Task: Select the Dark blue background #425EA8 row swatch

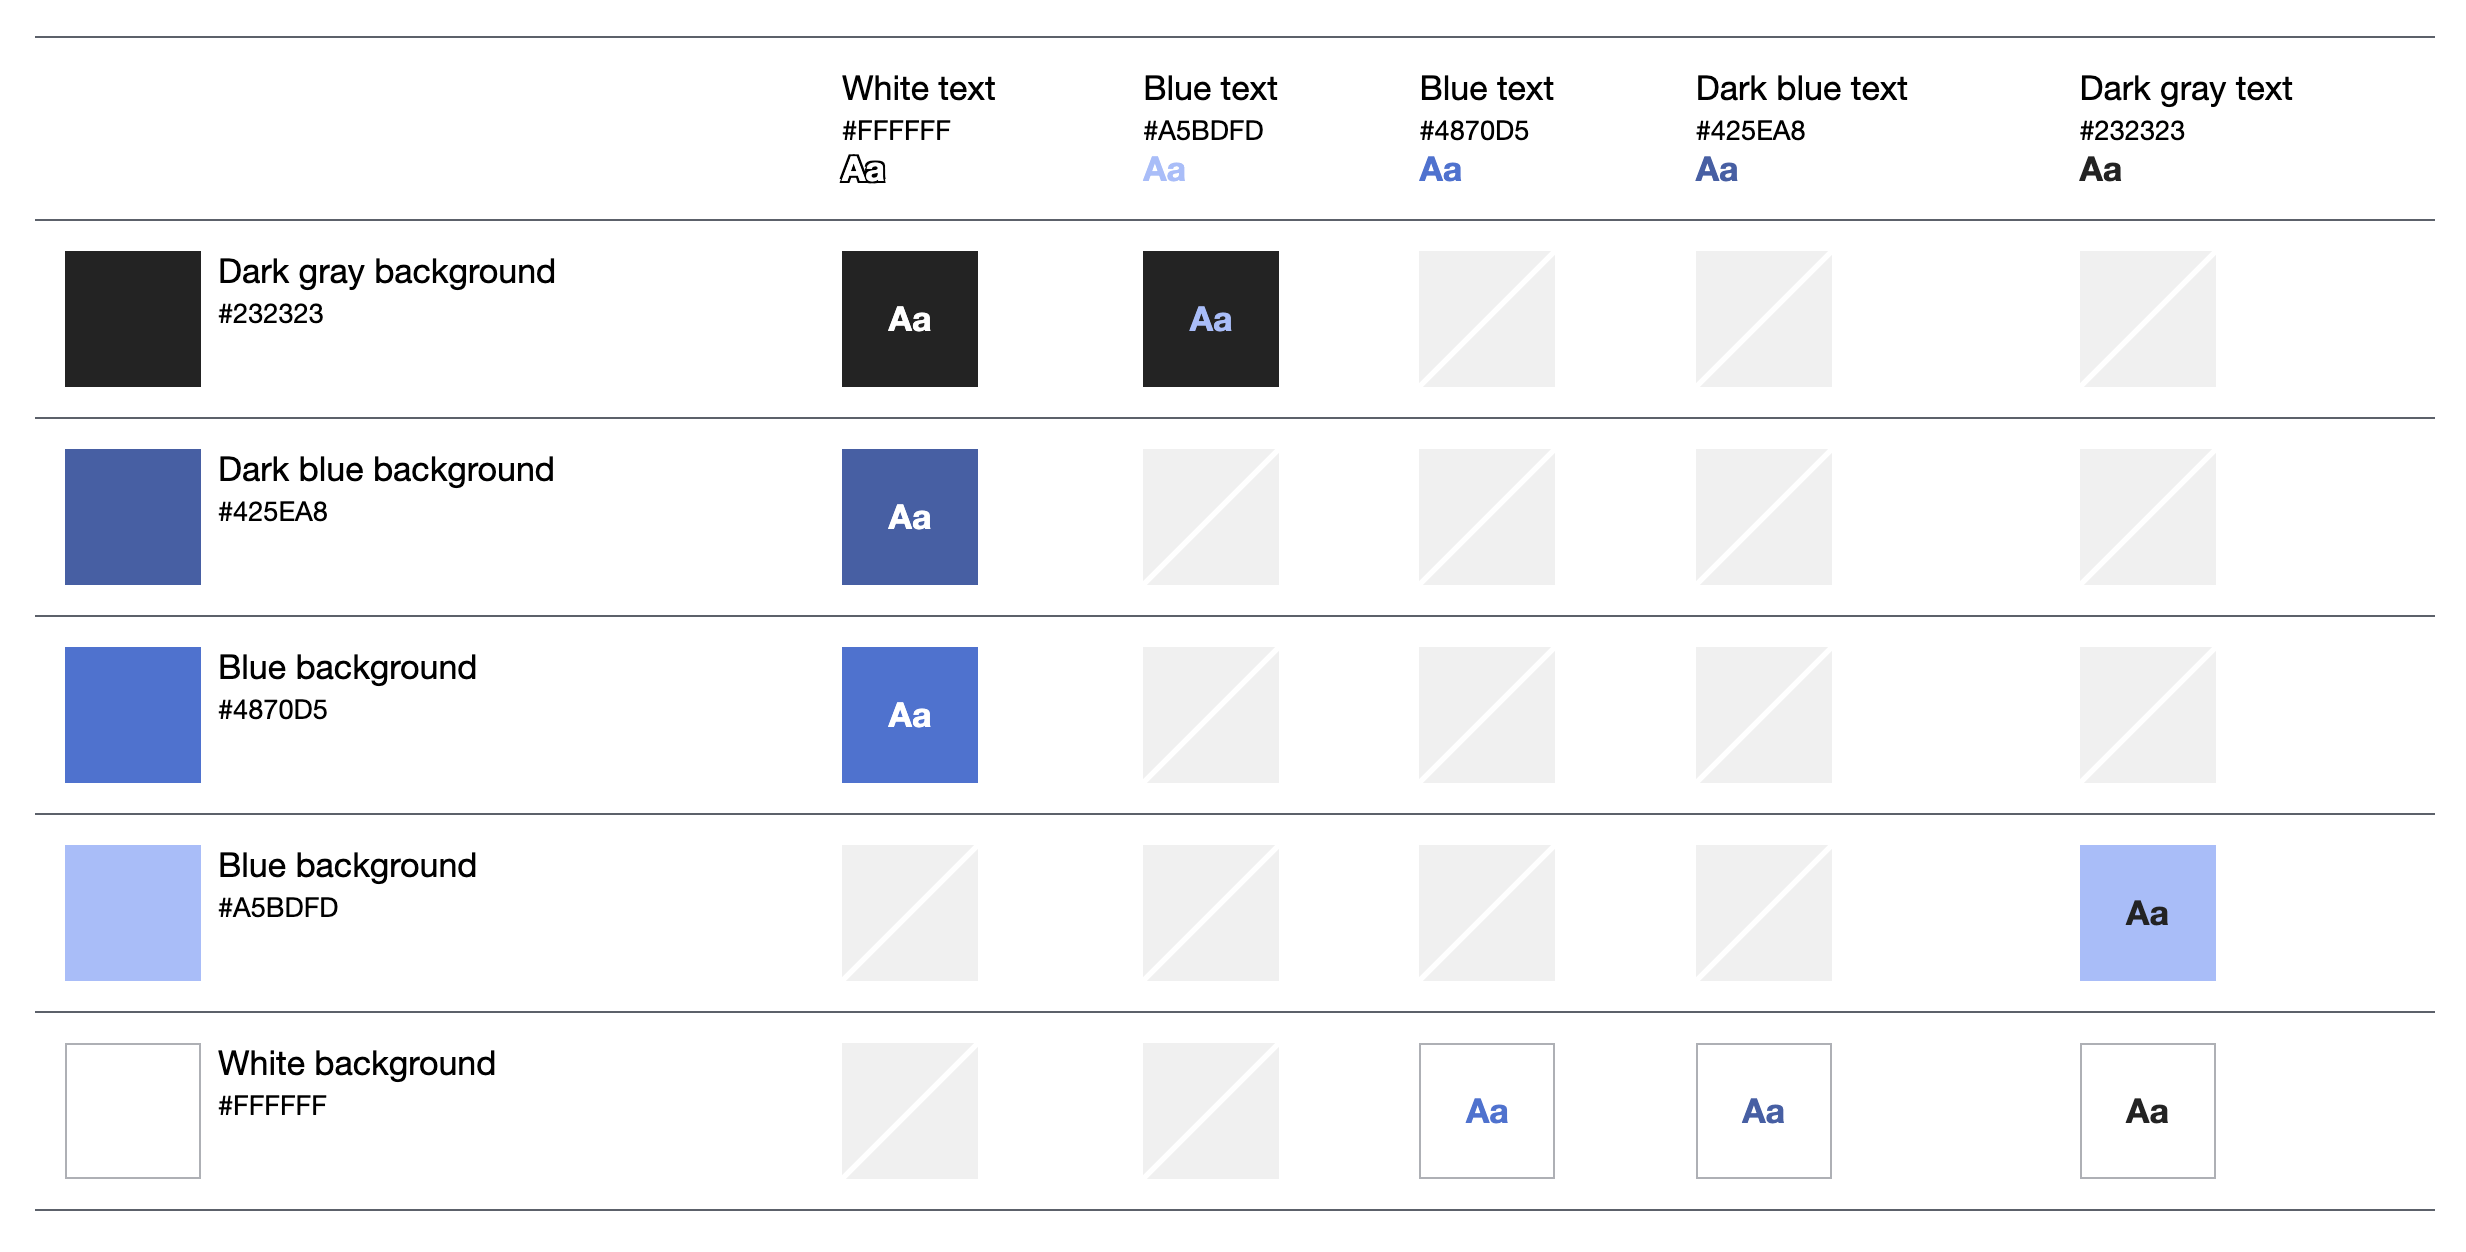Action: coord(133,517)
